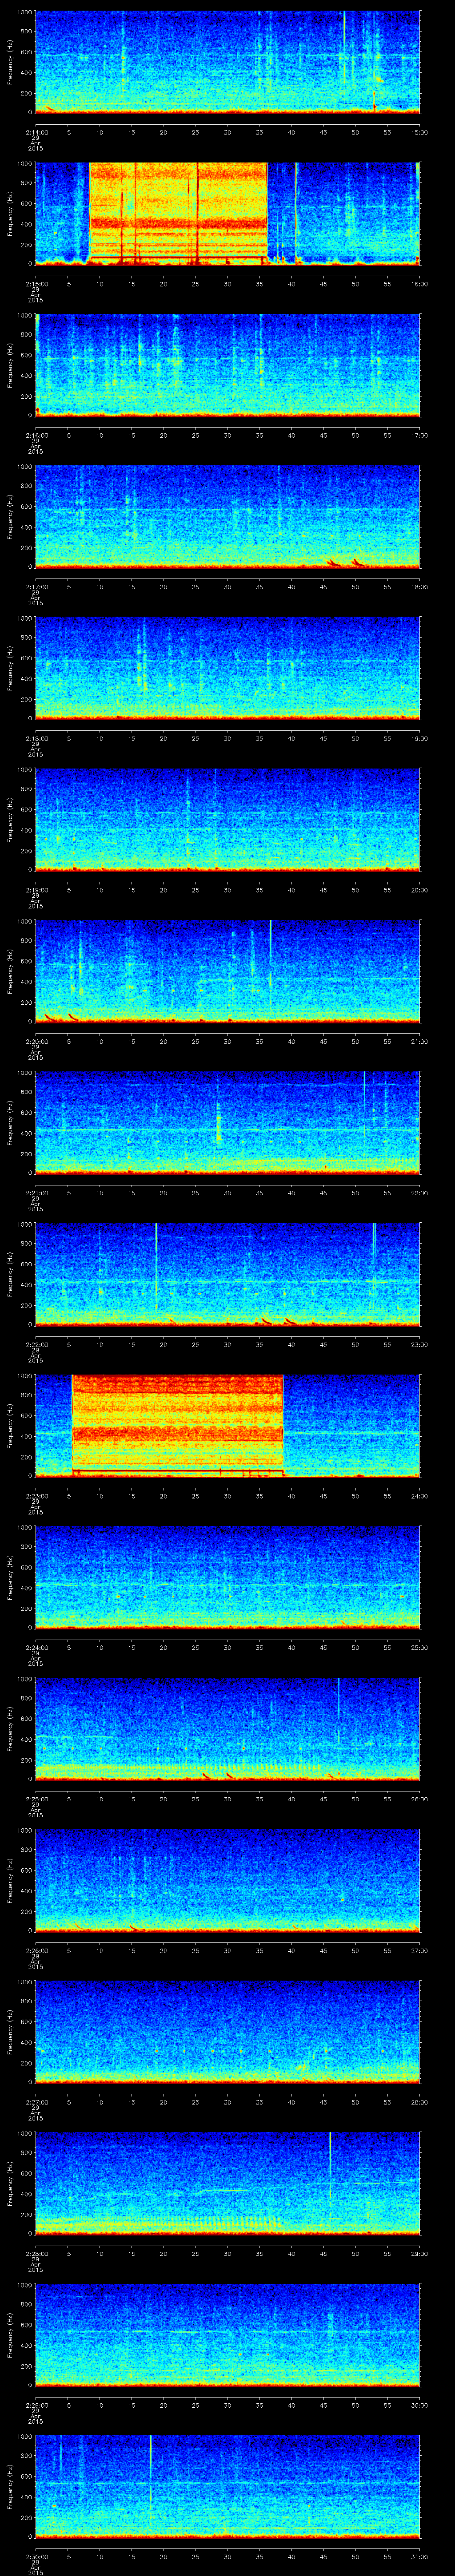Click the spectrogram panel starting at 2:19:00

pyautogui.click(x=228, y=819)
